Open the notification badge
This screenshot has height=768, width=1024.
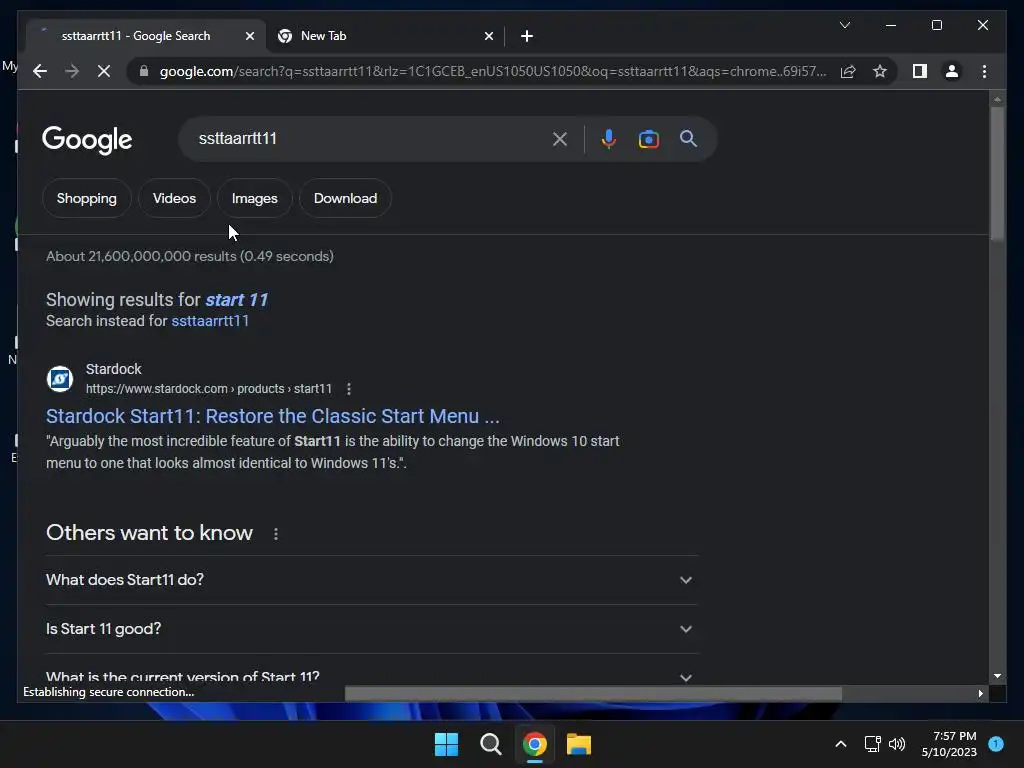coord(996,744)
